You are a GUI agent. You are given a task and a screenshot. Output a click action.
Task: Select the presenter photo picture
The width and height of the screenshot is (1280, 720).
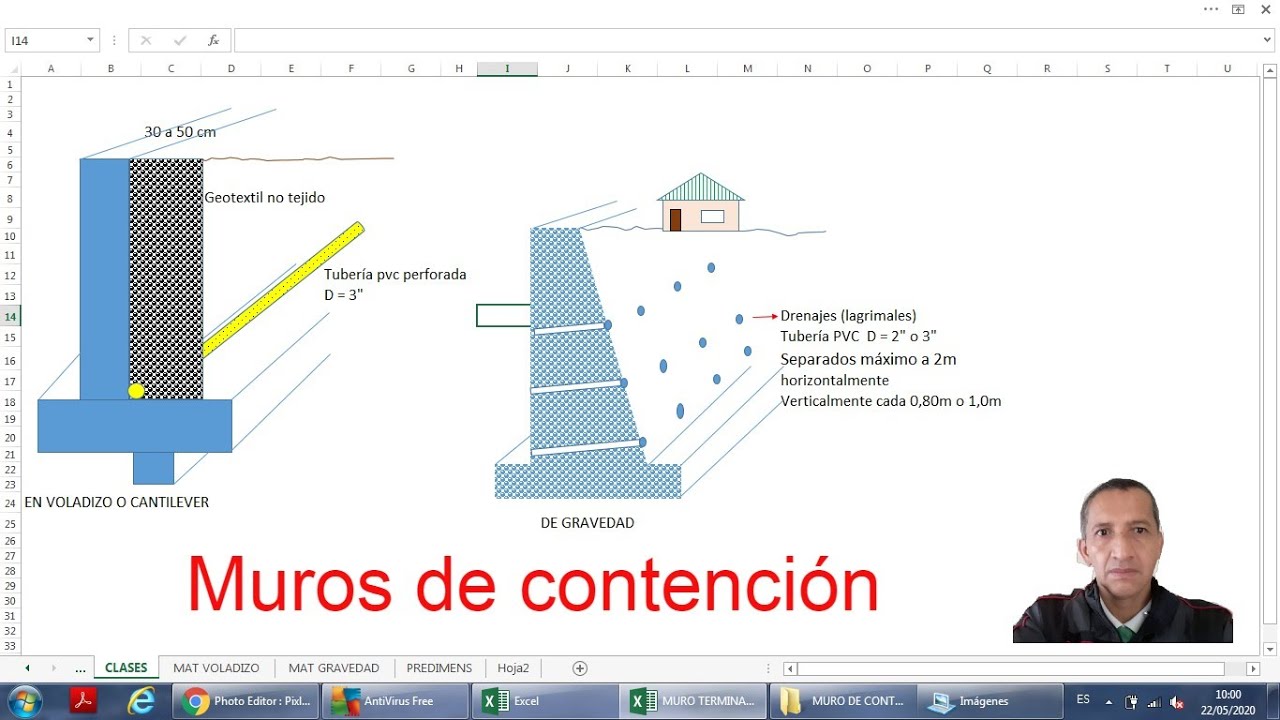[x=1123, y=560]
